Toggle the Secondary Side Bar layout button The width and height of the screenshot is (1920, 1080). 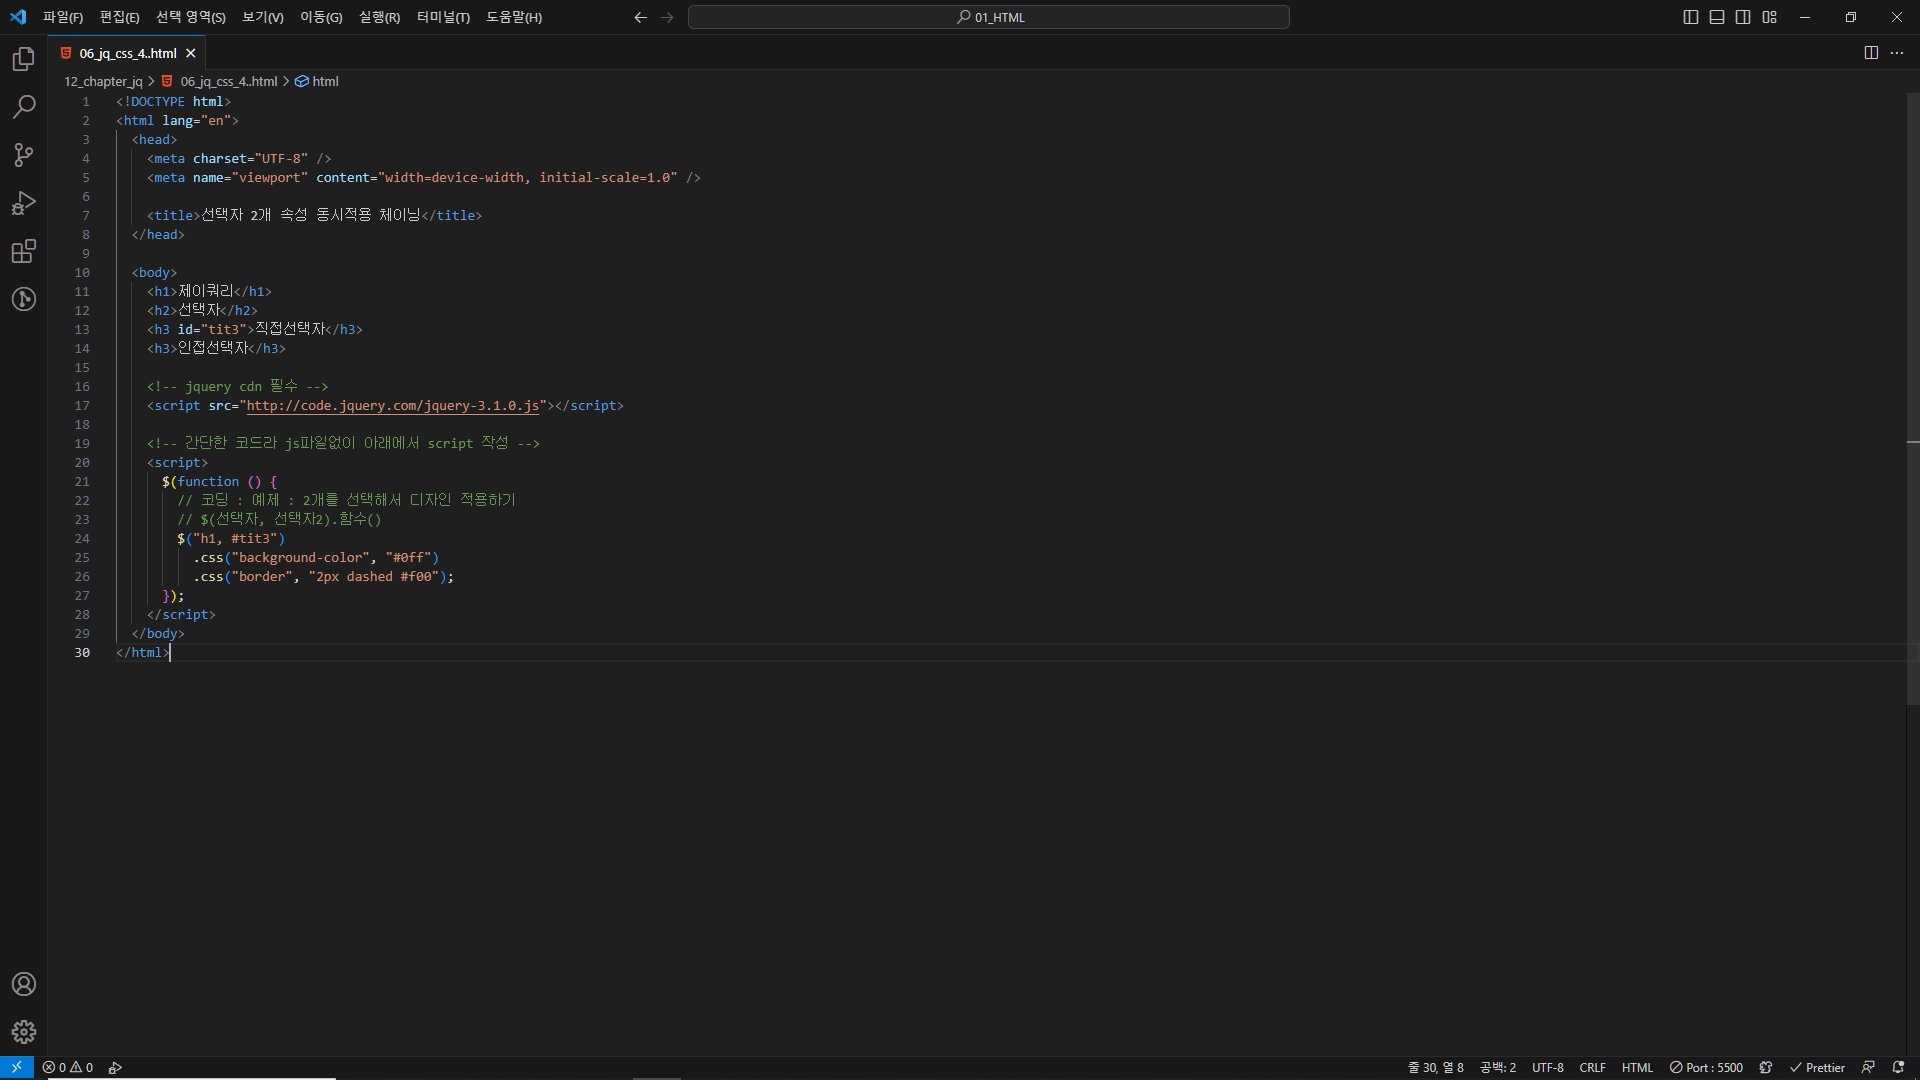[1743, 17]
